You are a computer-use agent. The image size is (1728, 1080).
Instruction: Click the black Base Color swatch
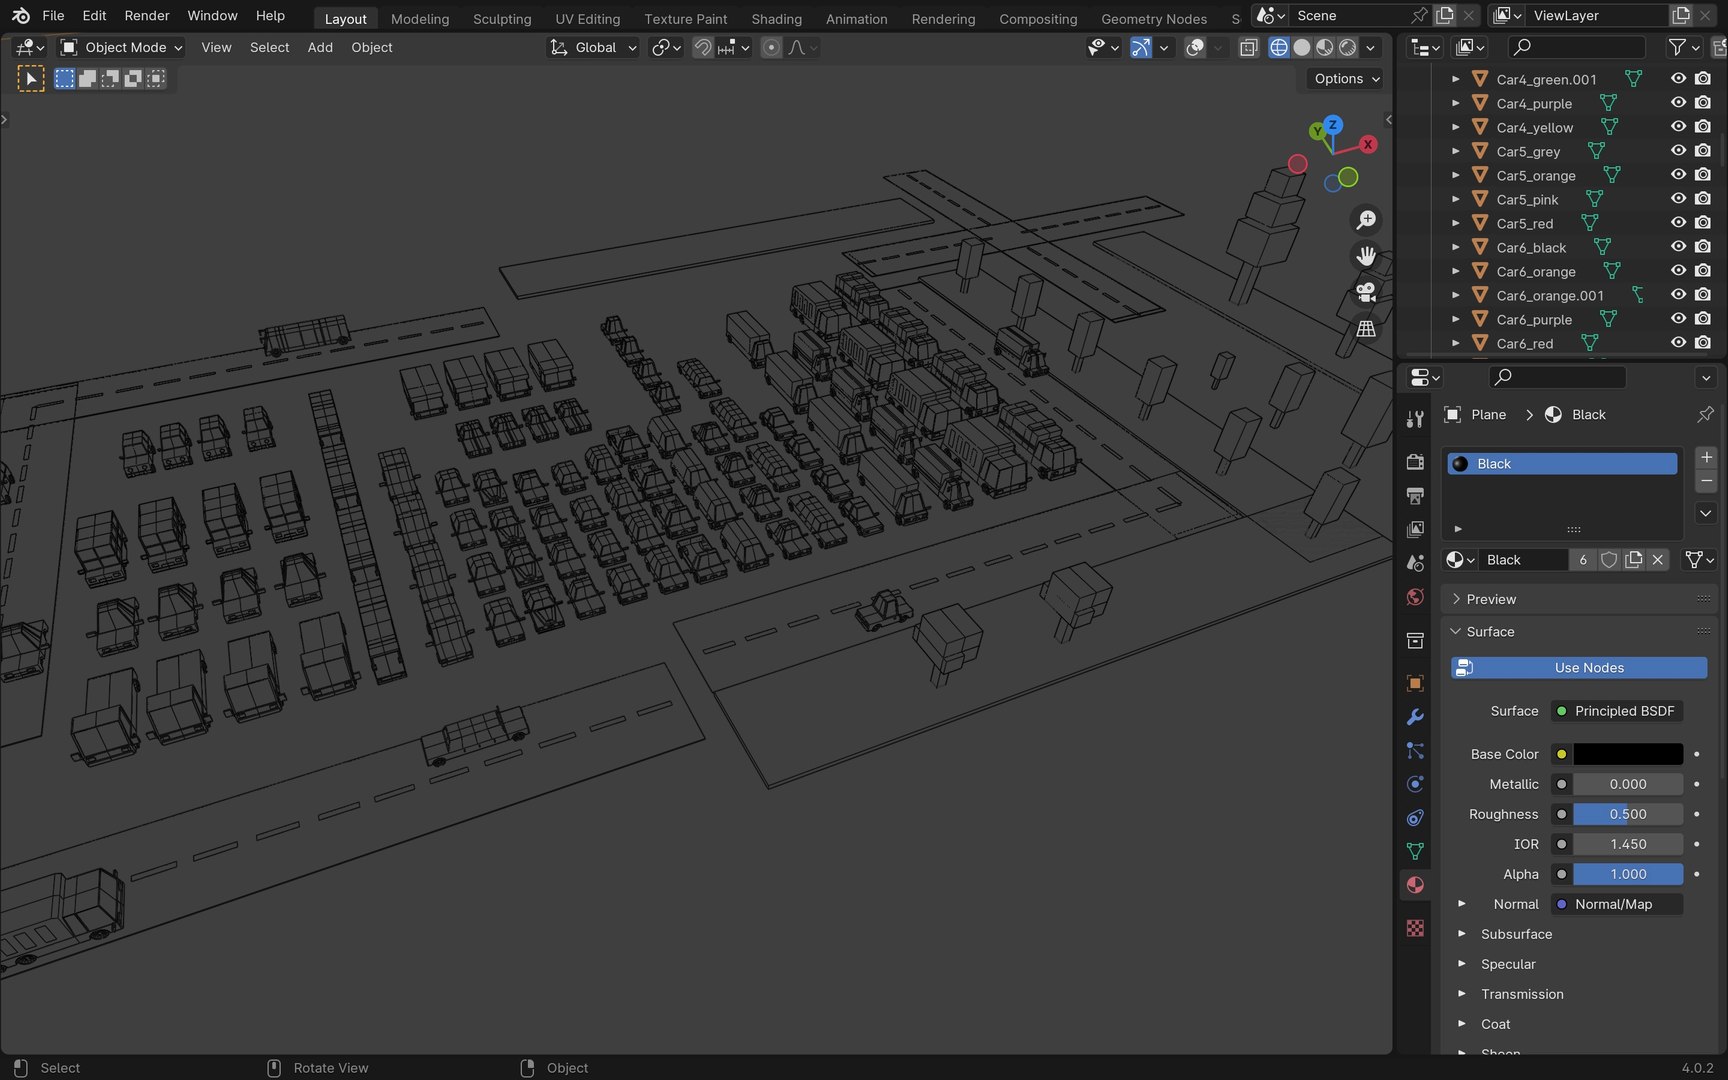(x=1628, y=754)
